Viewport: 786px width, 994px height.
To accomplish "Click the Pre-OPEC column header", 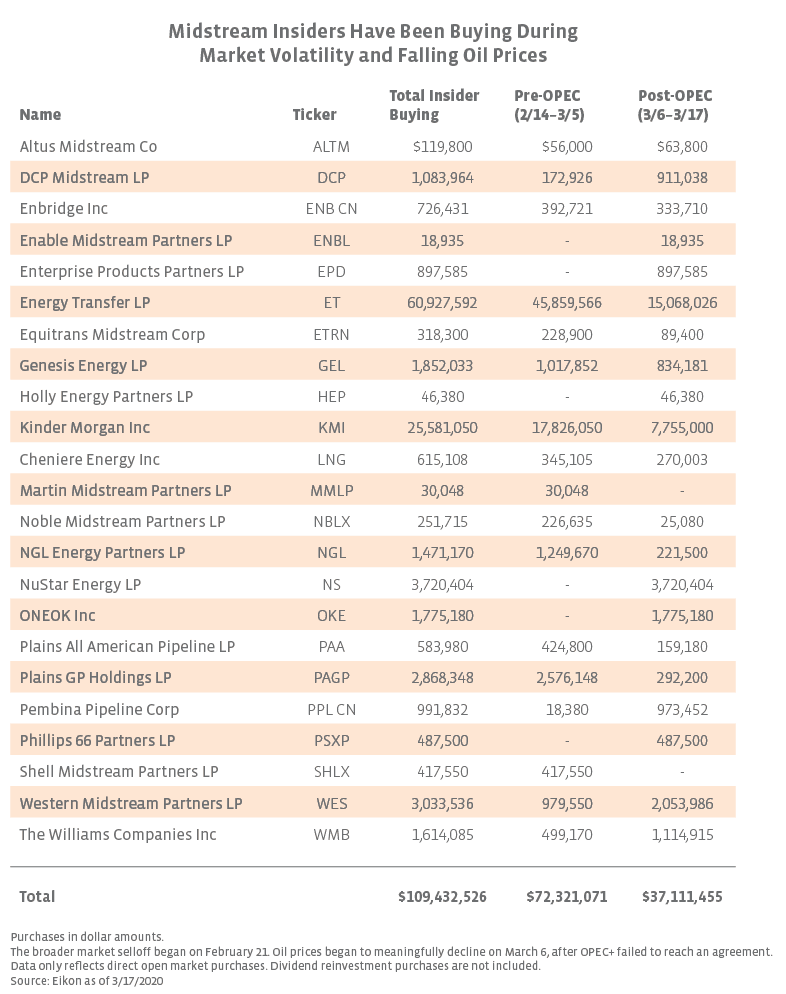I will [x=549, y=105].
